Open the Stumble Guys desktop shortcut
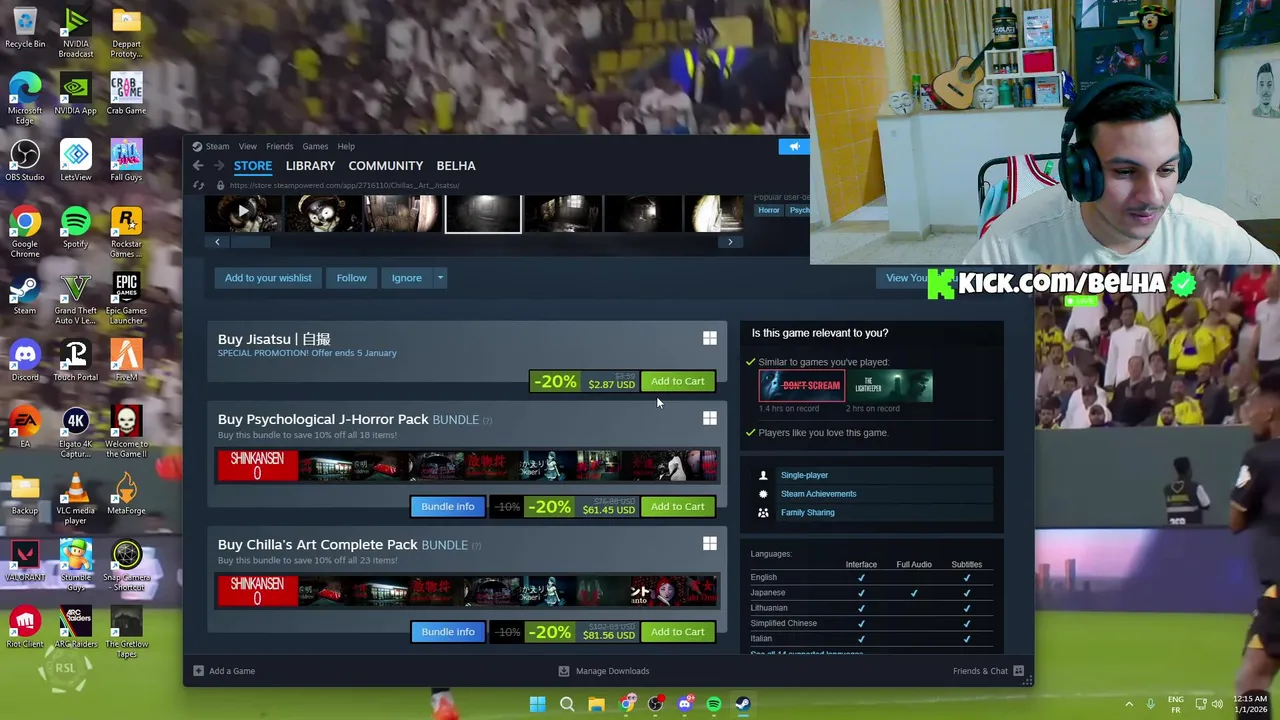 [76, 566]
